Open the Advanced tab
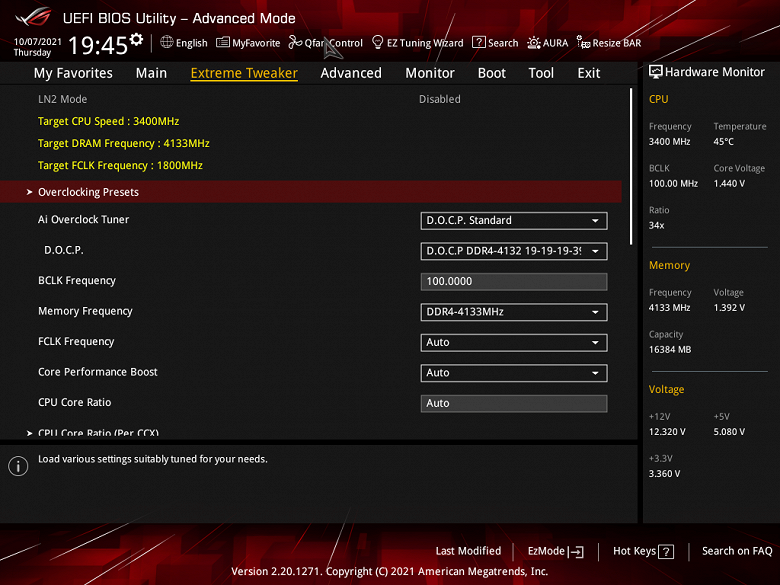The width and height of the screenshot is (780, 585). pos(351,73)
